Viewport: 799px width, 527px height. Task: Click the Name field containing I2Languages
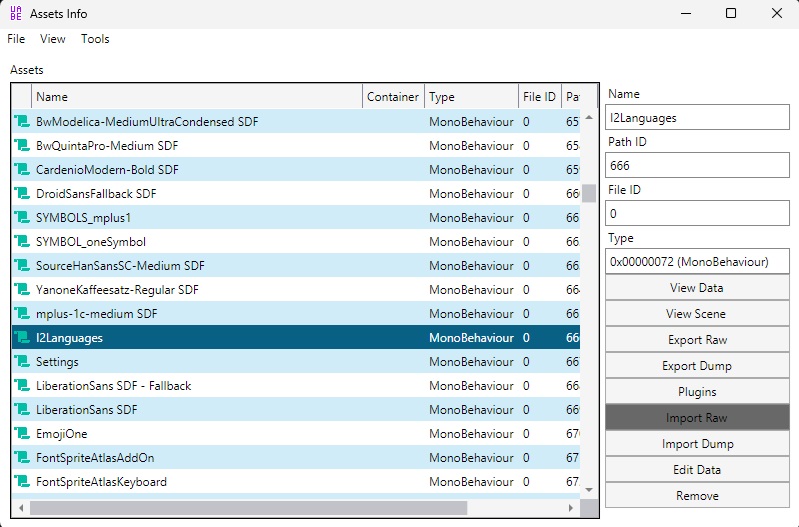[697, 118]
